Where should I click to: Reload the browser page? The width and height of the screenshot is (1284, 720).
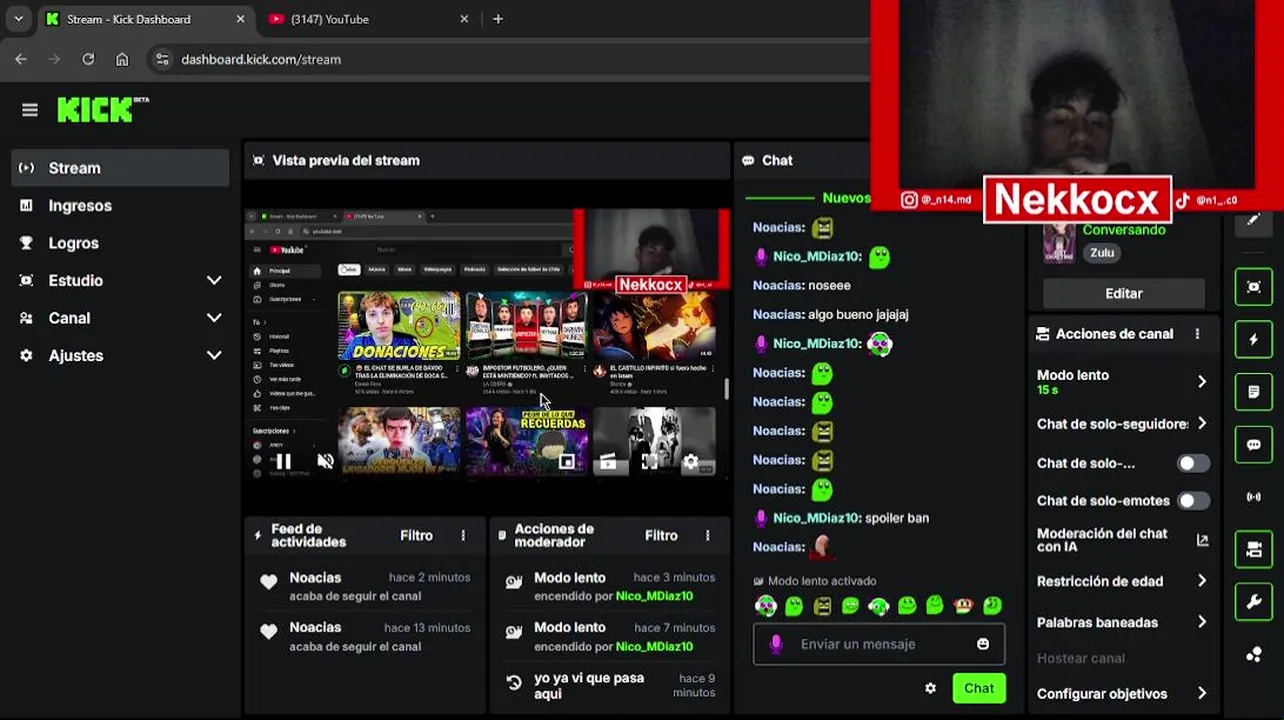click(x=88, y=60)
